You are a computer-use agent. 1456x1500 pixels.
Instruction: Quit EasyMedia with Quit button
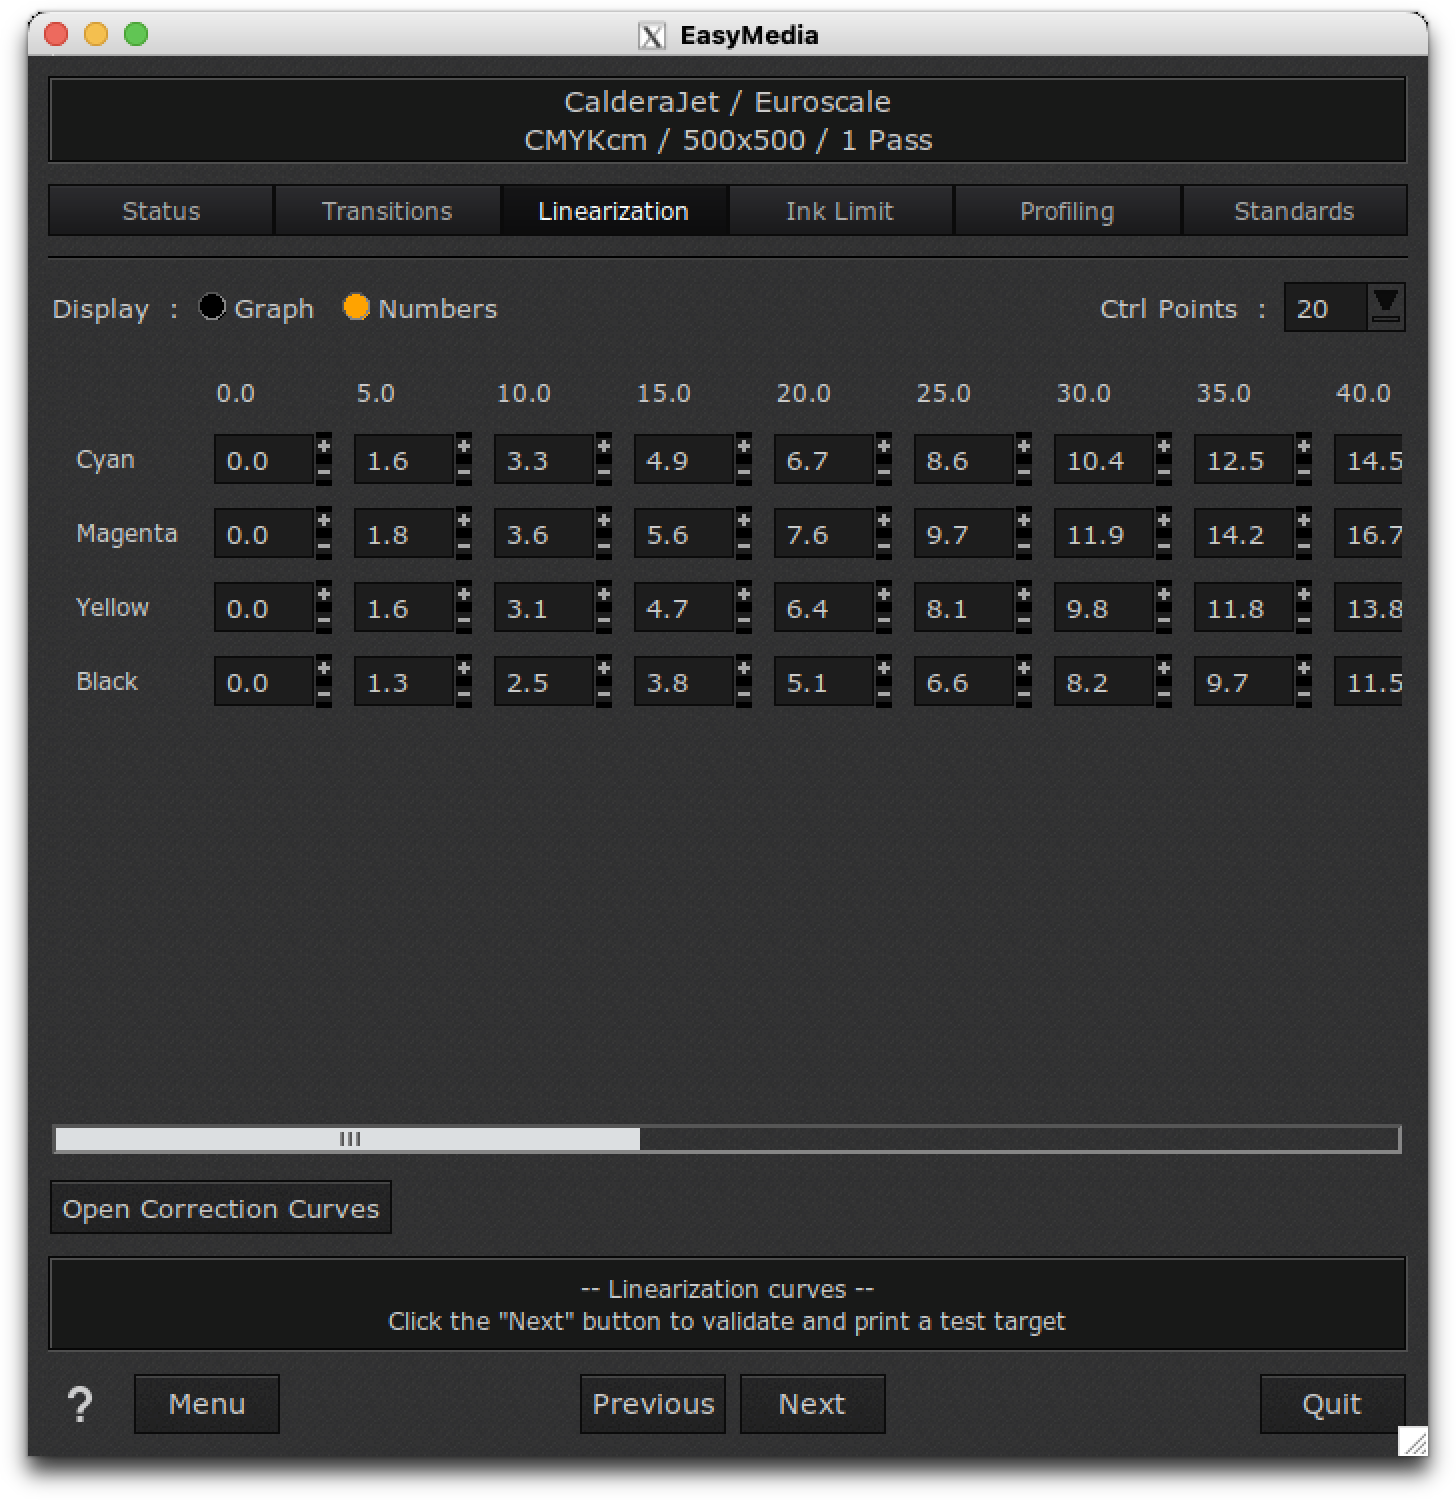(1332, 1404)
